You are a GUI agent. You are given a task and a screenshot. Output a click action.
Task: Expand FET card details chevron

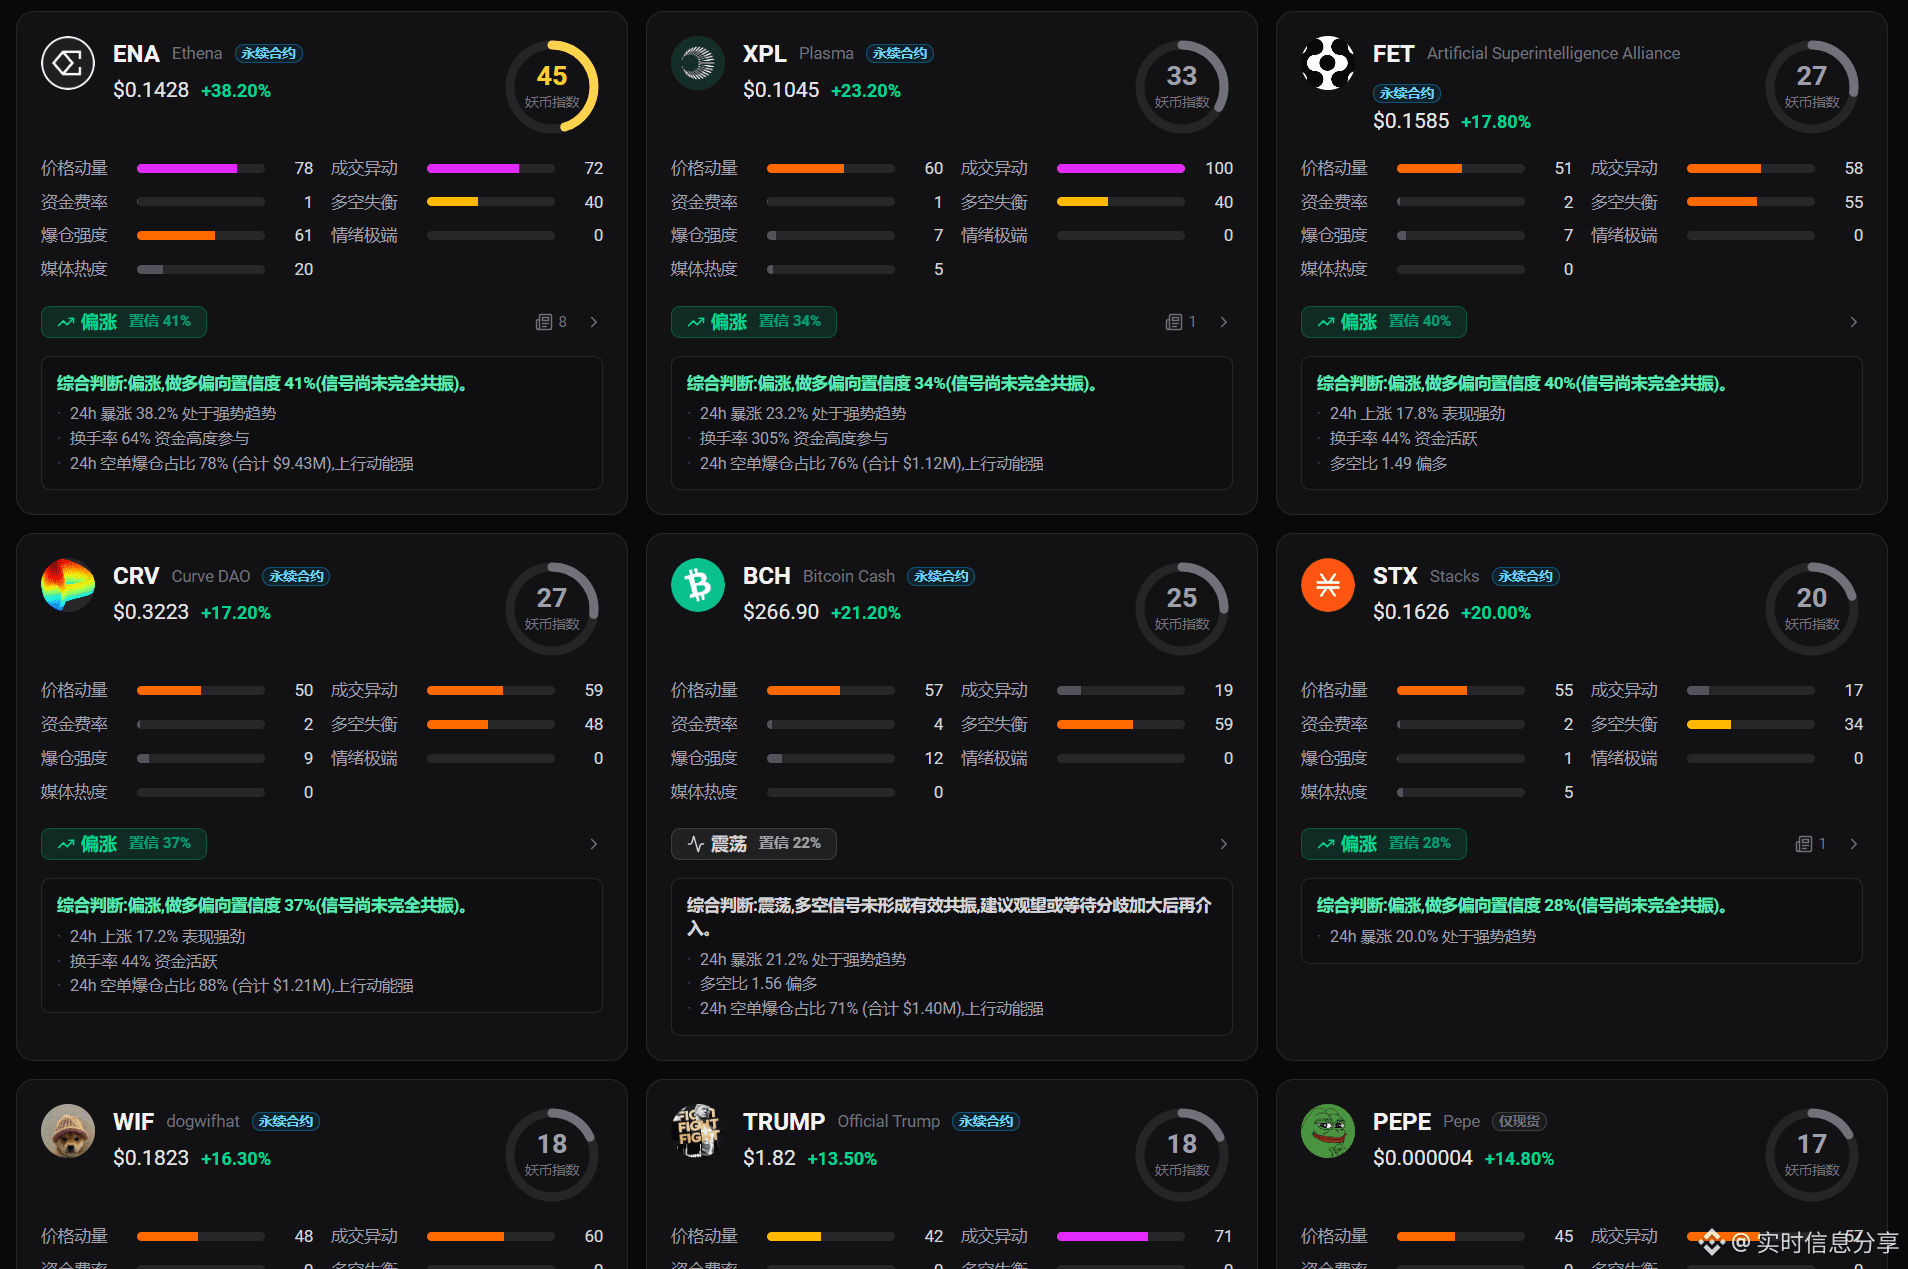[1854, 322]
